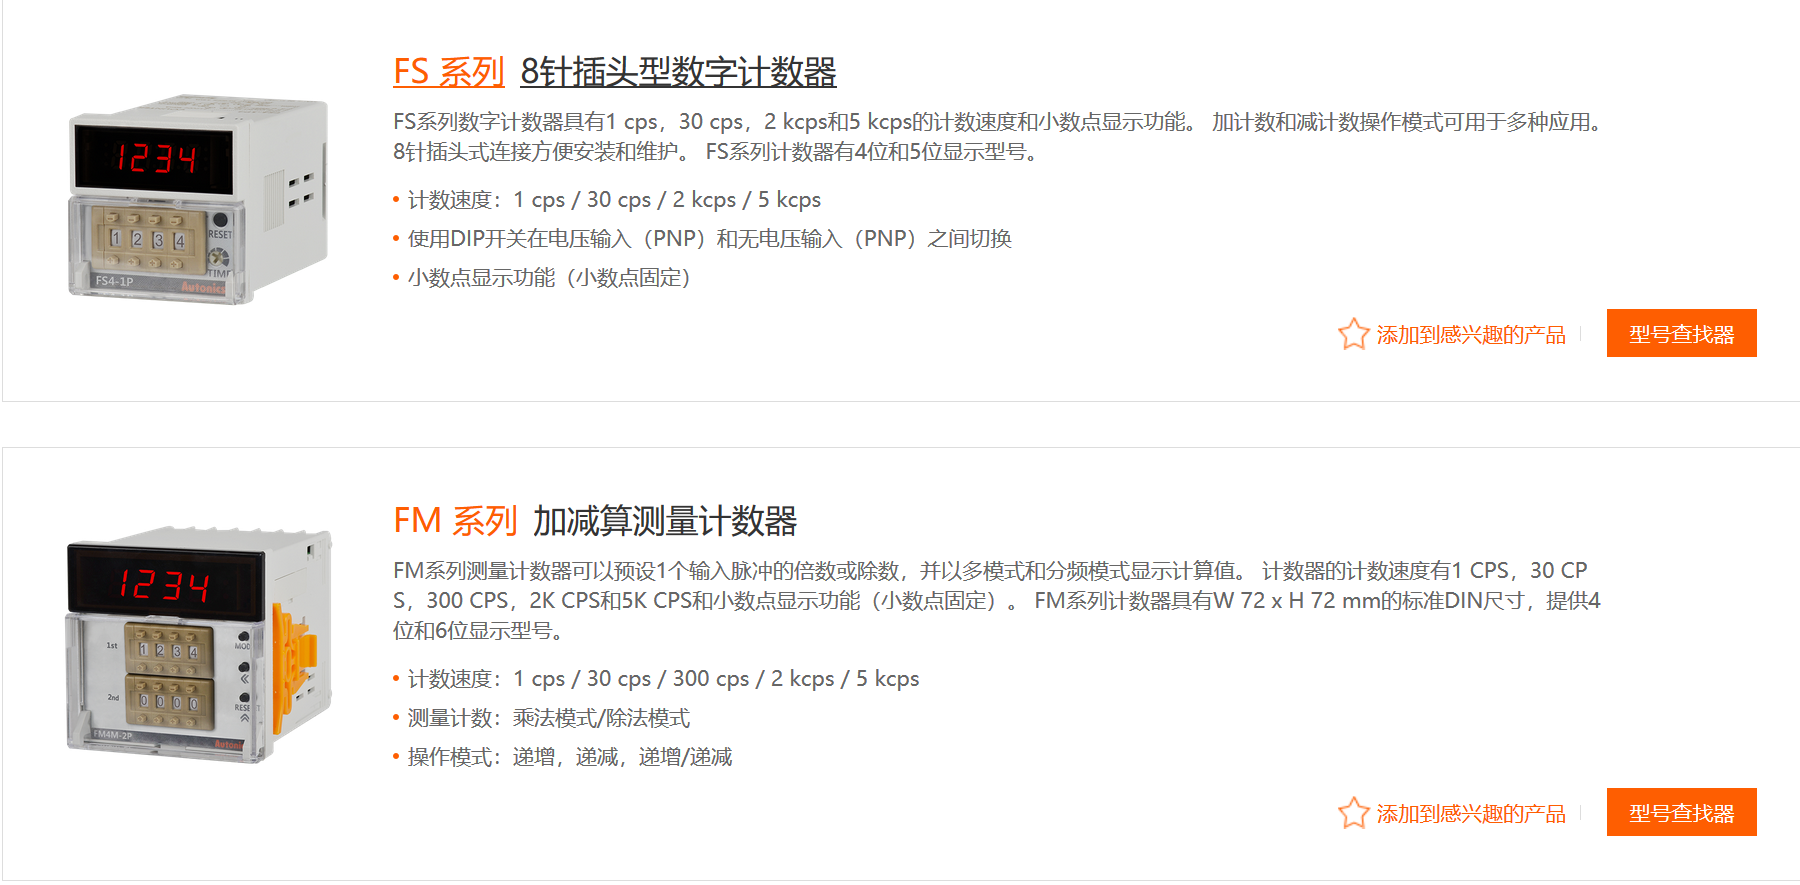Click the "操作模式: 递增, 递减" bullet
The image size is (1800, 885).
pyautogui.click(x=569, y=757)
